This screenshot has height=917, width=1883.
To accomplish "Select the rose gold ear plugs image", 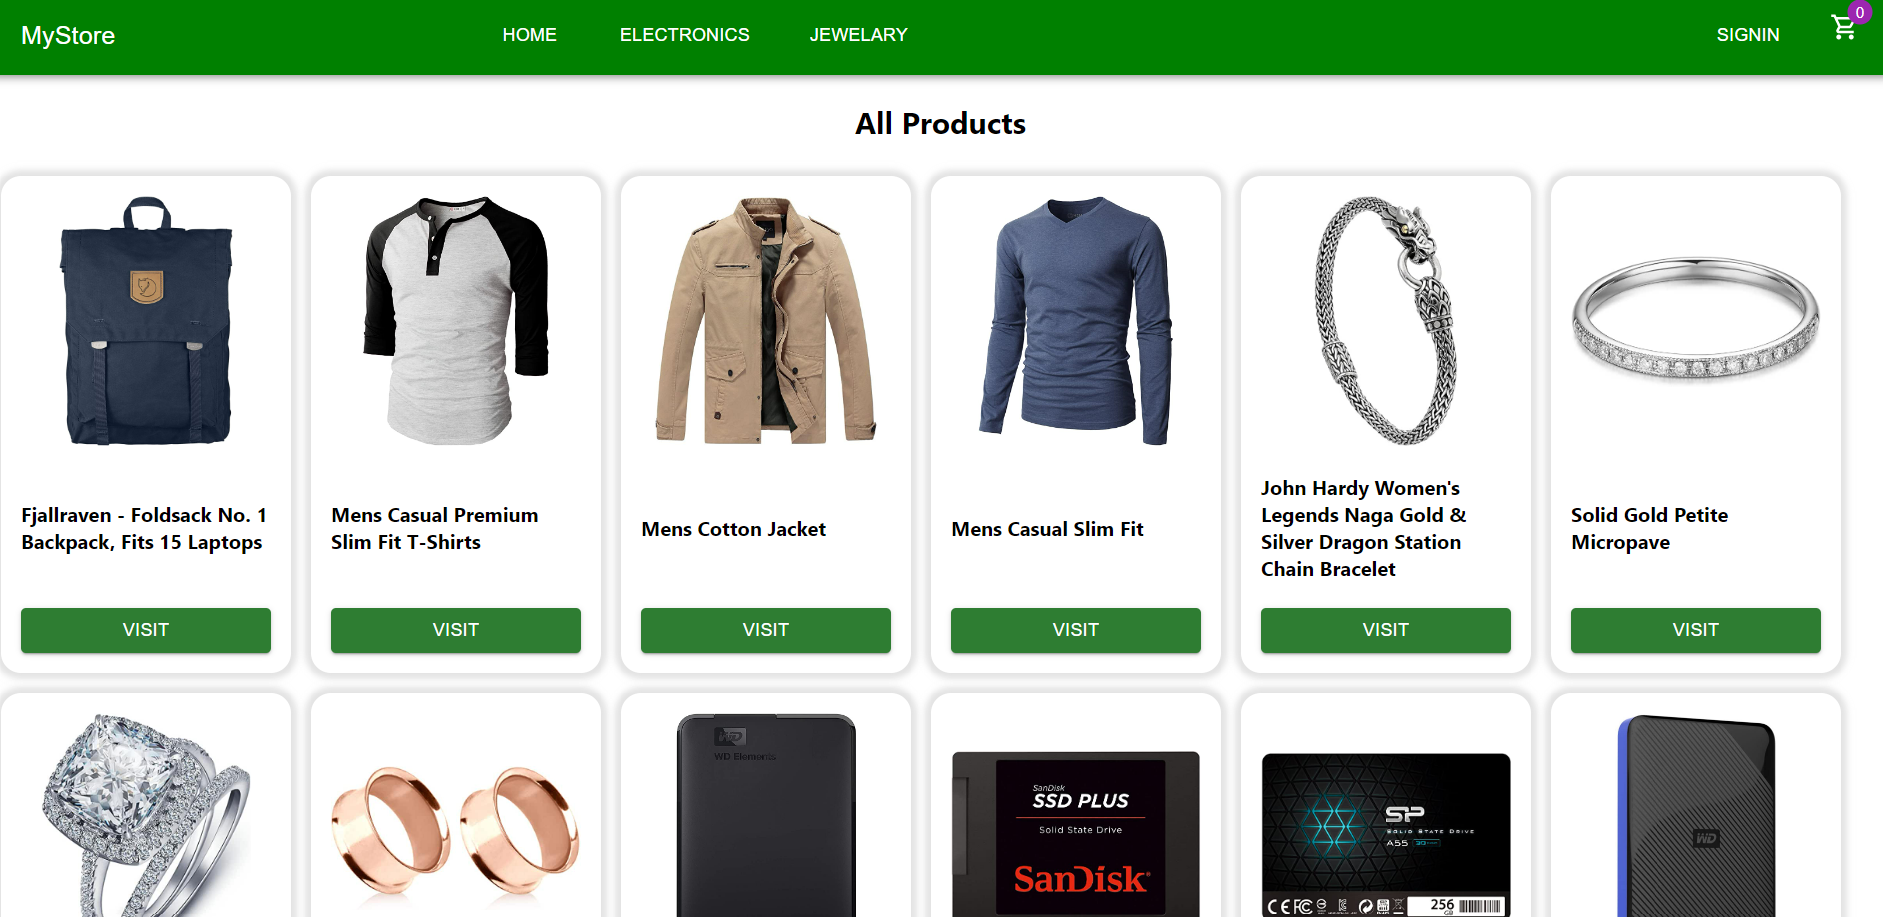I will (456, 830).
